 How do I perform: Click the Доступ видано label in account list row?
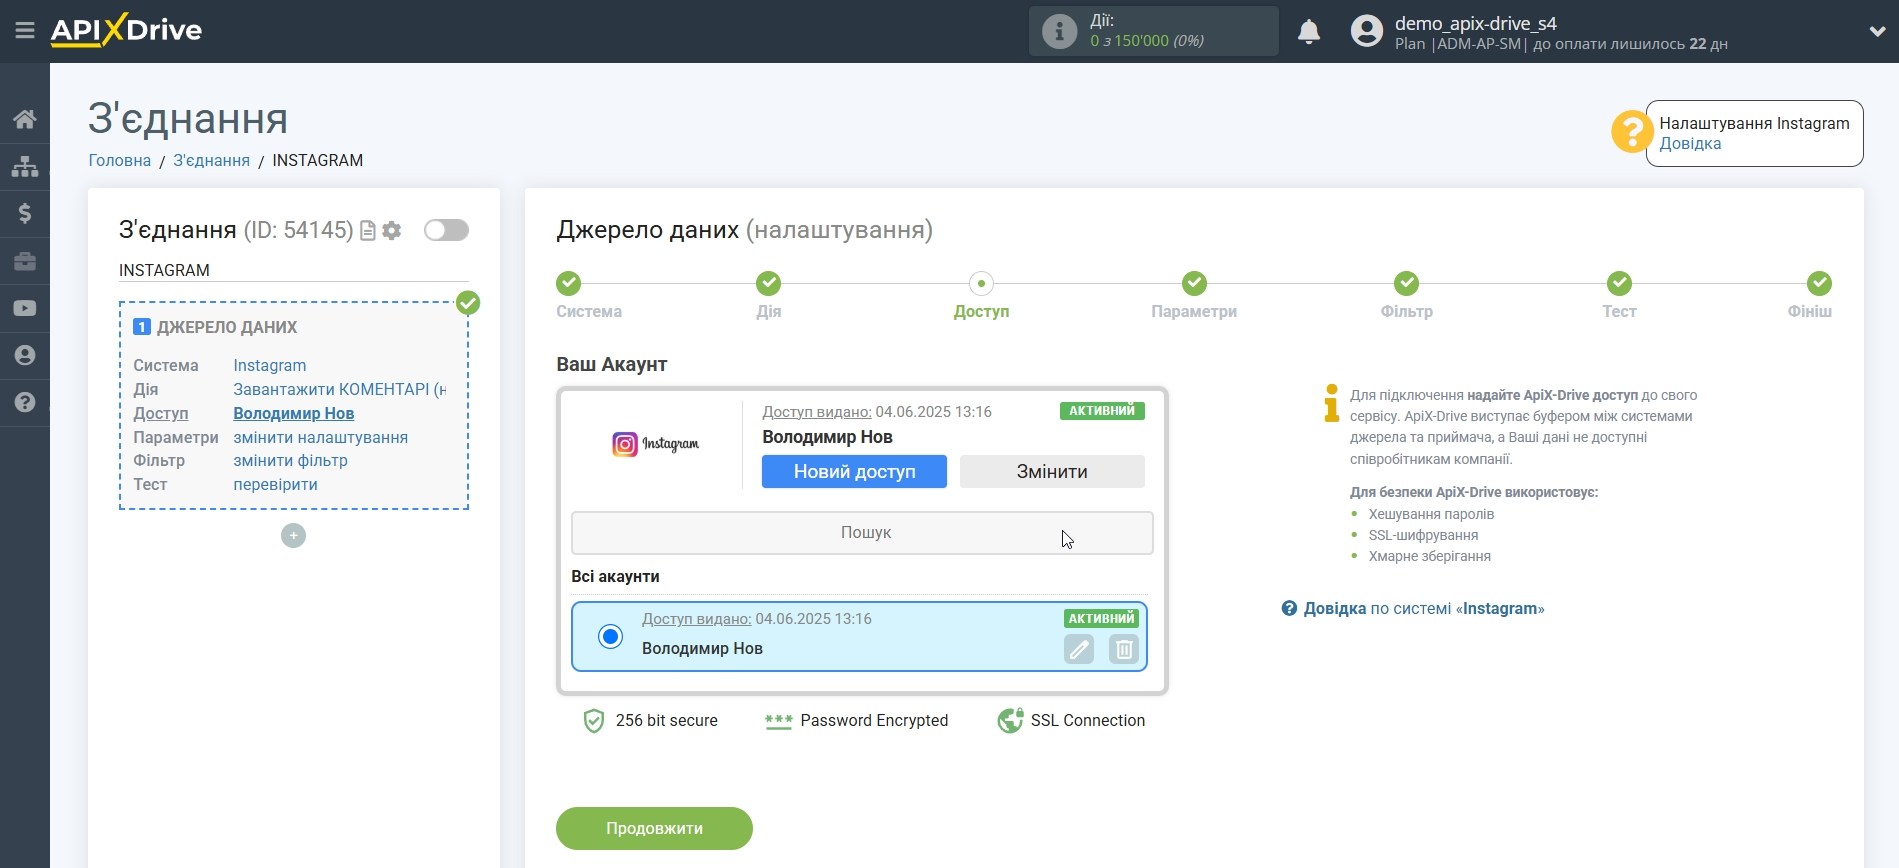pos(696,619)
